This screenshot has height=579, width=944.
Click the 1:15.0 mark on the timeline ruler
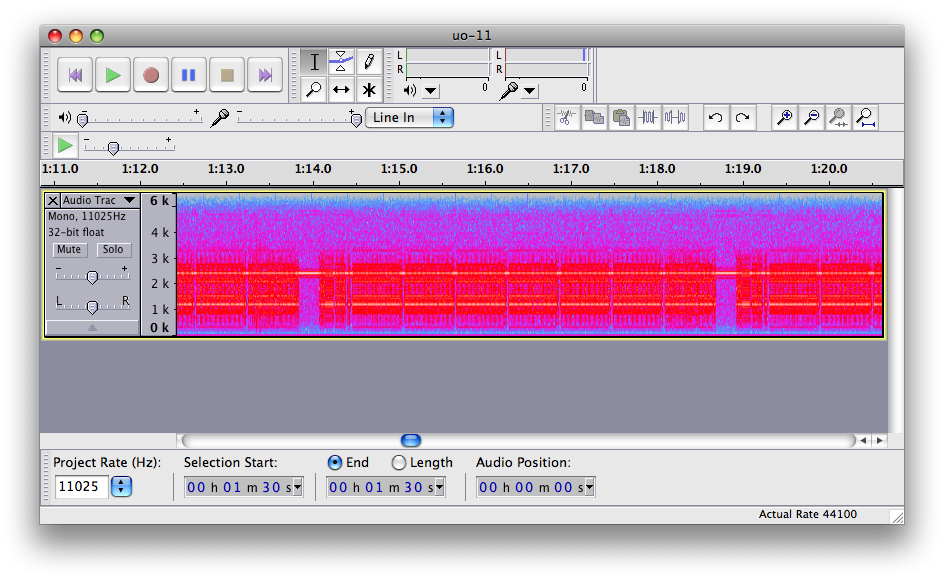click(x=399, y=169)
